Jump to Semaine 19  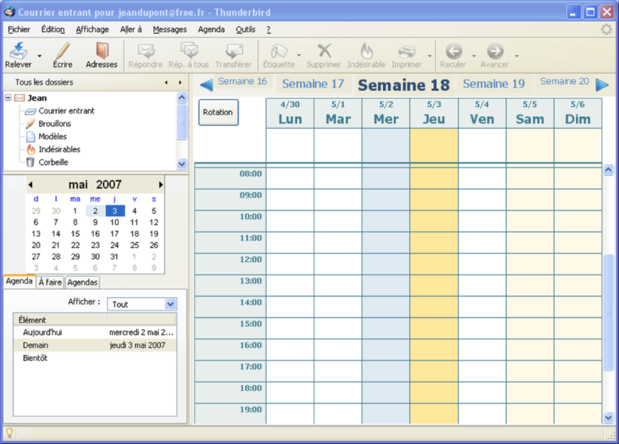coord(494,84)
